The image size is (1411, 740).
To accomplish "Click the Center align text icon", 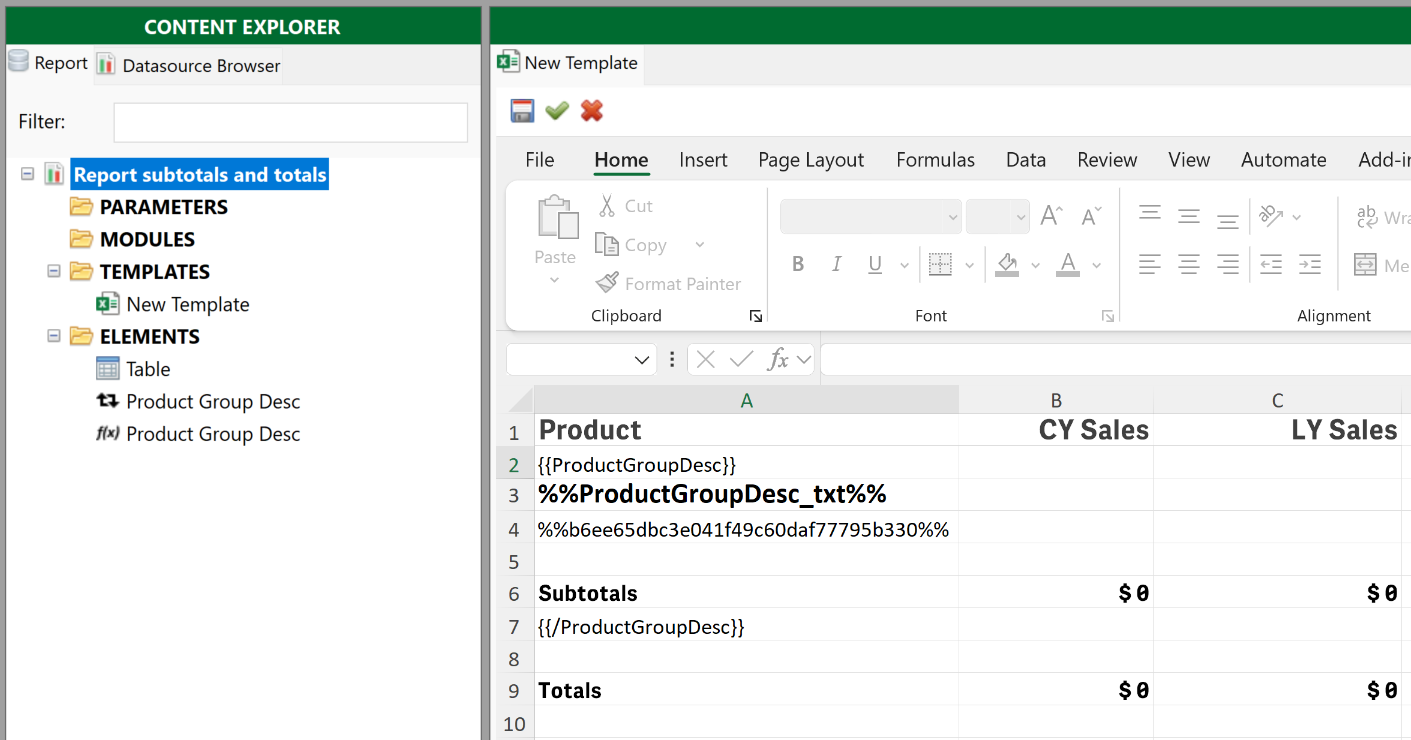I will [x=1188, y=265].
